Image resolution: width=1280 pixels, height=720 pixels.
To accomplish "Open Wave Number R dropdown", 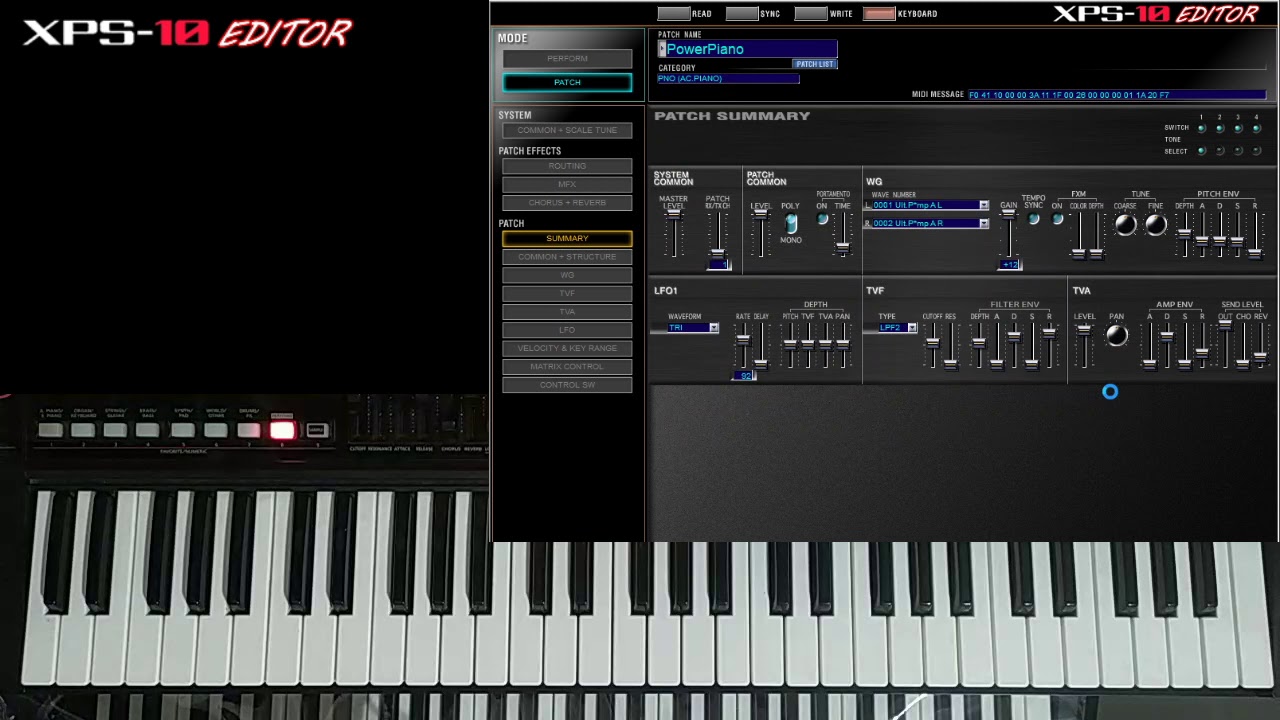I will click(x=984, y=224).
